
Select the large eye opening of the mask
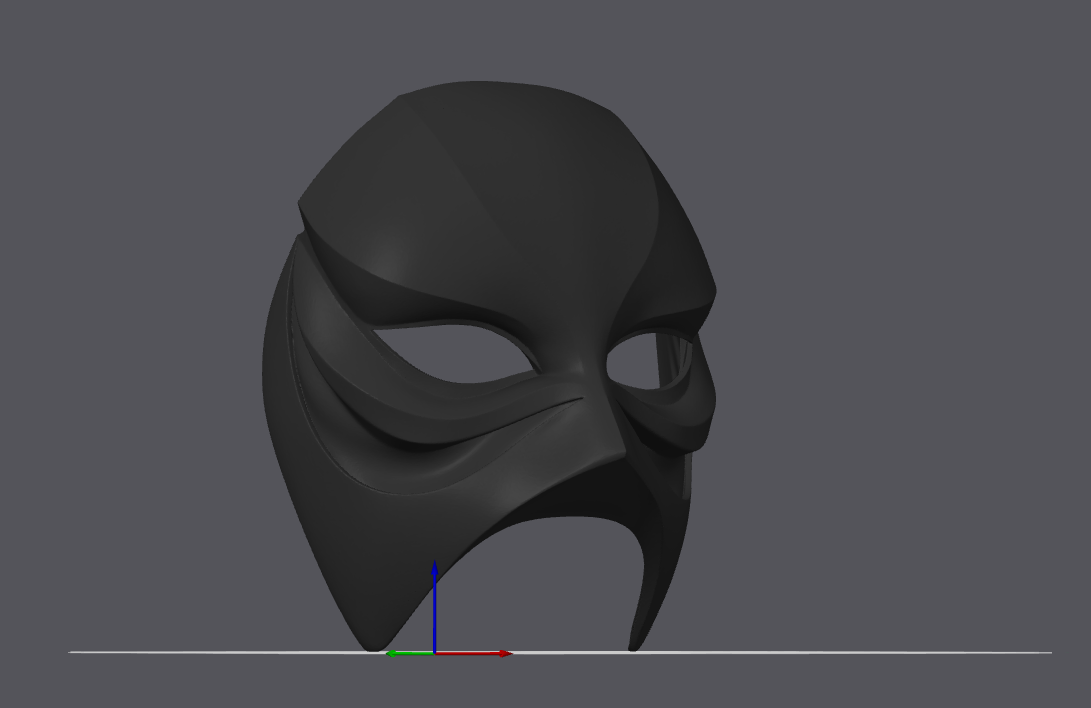[459, 351]
